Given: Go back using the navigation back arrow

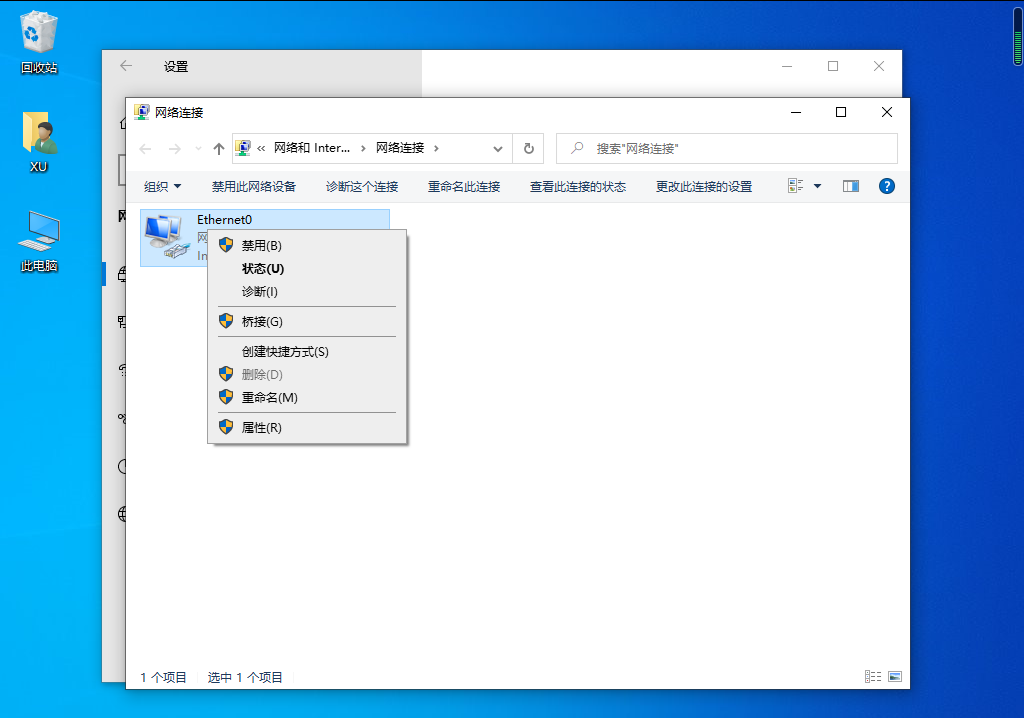Looking at the screenshot, I should tap(146, 148).
